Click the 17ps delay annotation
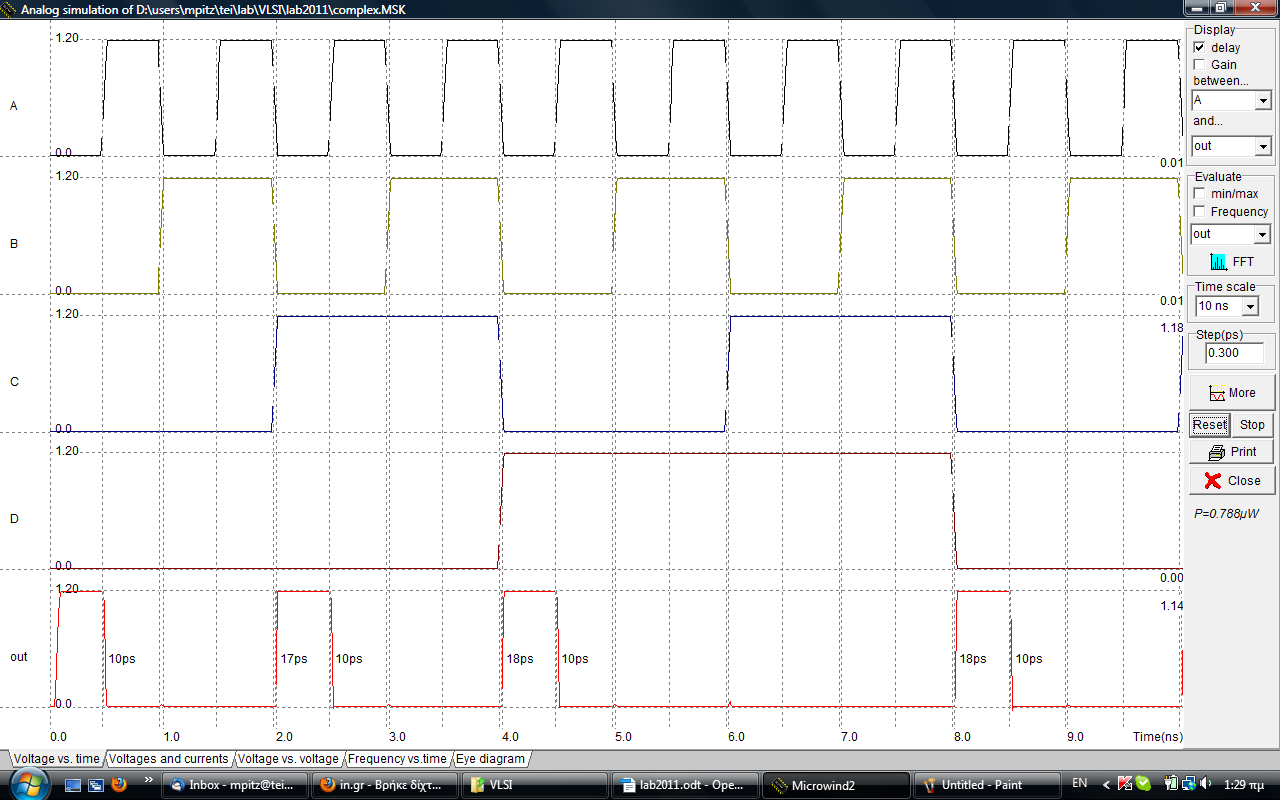 (x=293, y=659)
